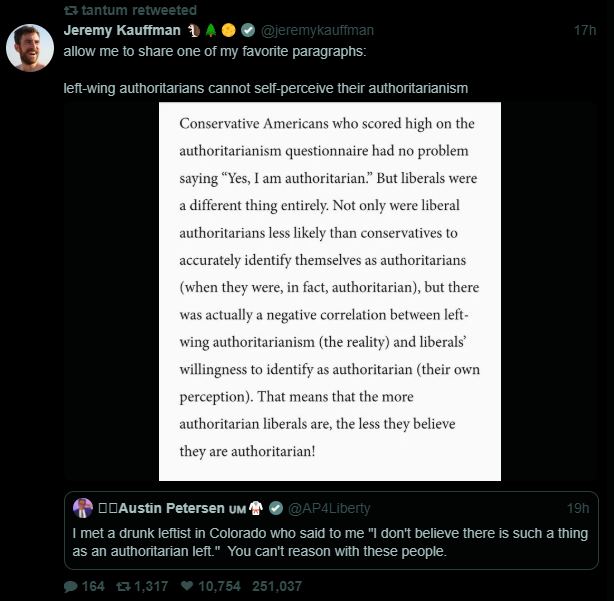Click the 'tantum retweeted' label

pyautogui.click(x=130, y=10)
